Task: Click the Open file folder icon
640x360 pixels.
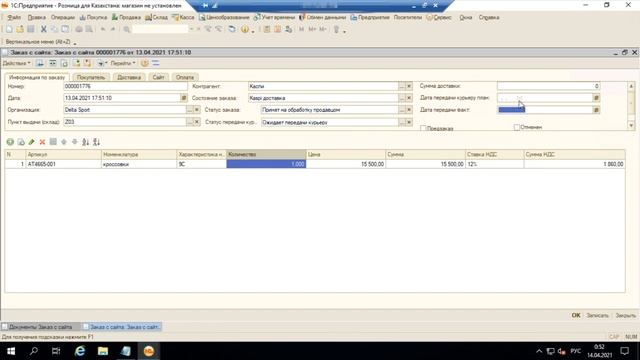Action: (20, 29)
